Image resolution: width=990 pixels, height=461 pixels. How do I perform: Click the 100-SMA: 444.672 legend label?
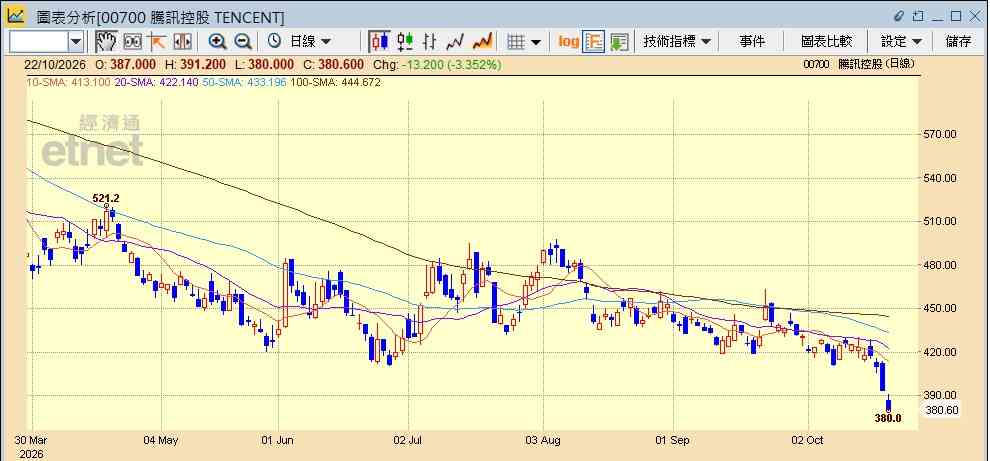[x=334, y=82]
